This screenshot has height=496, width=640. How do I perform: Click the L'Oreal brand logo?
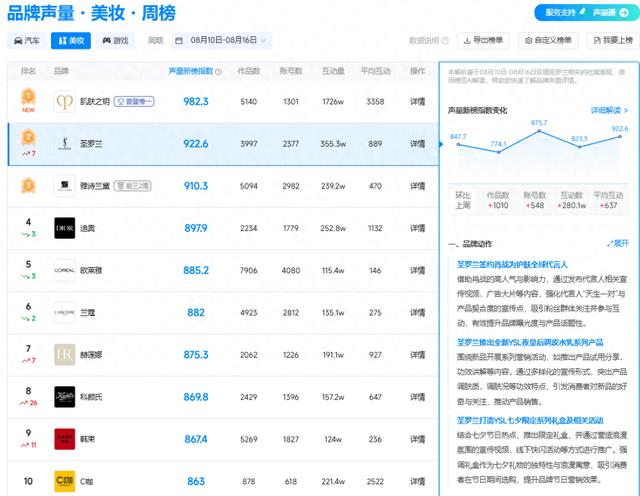64,269
